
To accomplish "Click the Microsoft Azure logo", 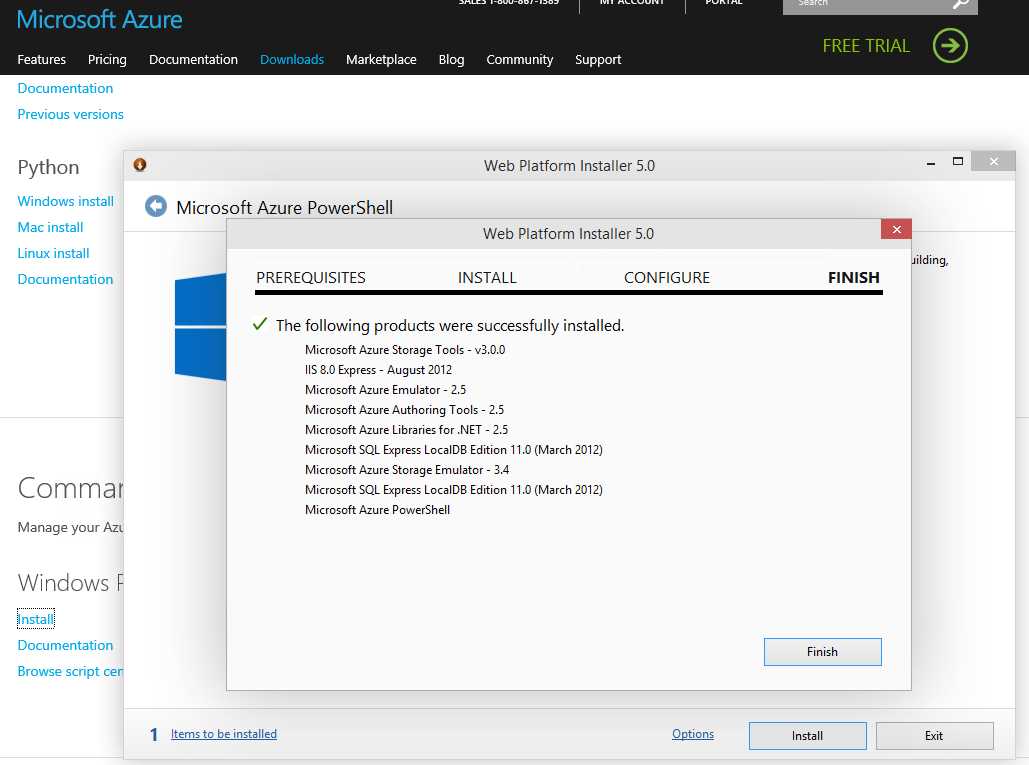I will tap(99, 19).
